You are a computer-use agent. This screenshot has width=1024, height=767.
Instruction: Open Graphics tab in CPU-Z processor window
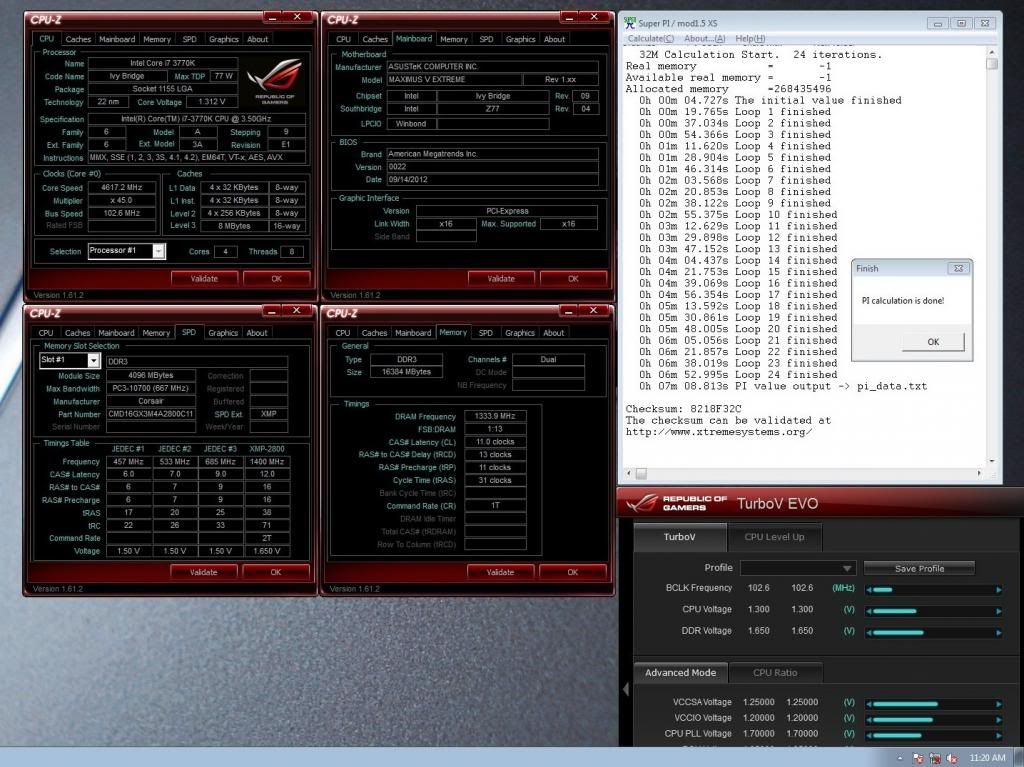pyautogui.click(x=223, y=39)
